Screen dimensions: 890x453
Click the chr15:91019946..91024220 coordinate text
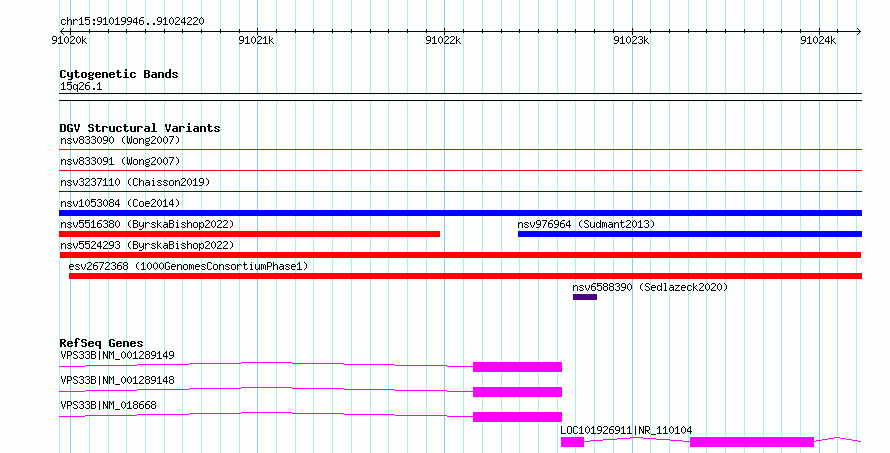pyautogui.click(x=132, y=22)
